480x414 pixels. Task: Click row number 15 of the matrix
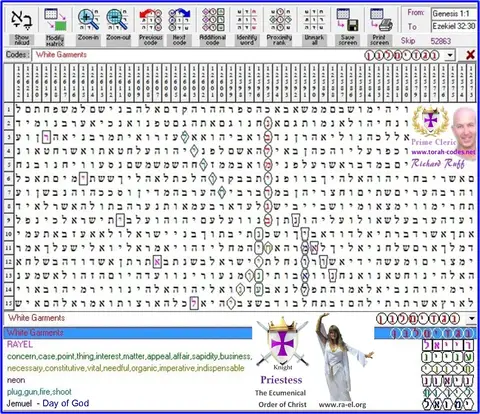point(9,303)
